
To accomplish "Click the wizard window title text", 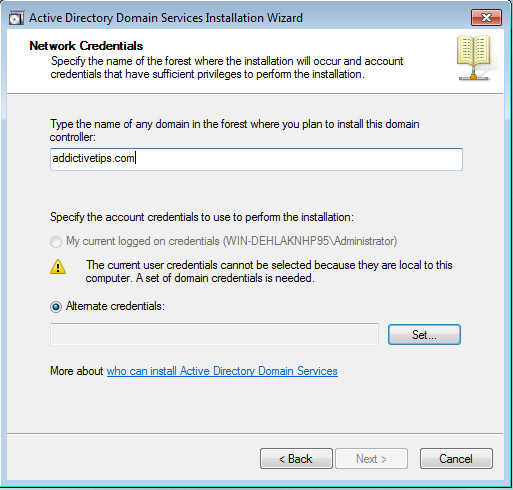I will click(166, 18).
